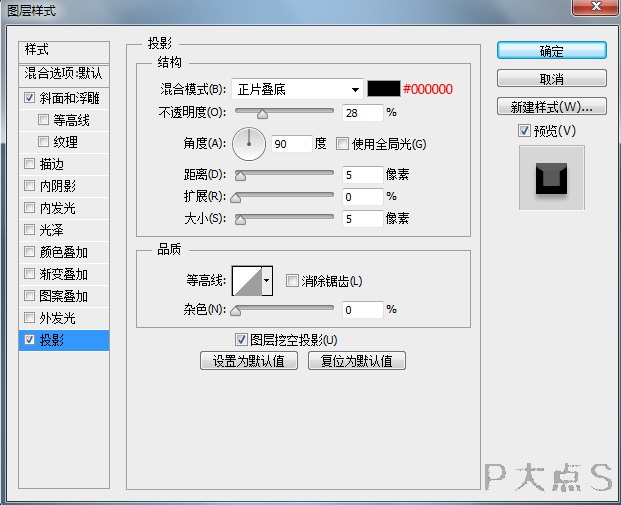The height and width of the screenshot is (505, 621).
Task: Open the 等高线 contour picker arrow
Action: pyautogui.click(x=267, y=280)
